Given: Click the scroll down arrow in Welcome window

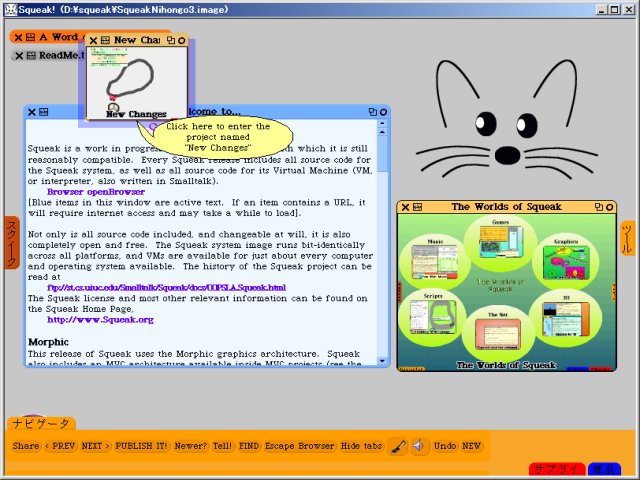Looking at the screenshot, I should (382, 361).
